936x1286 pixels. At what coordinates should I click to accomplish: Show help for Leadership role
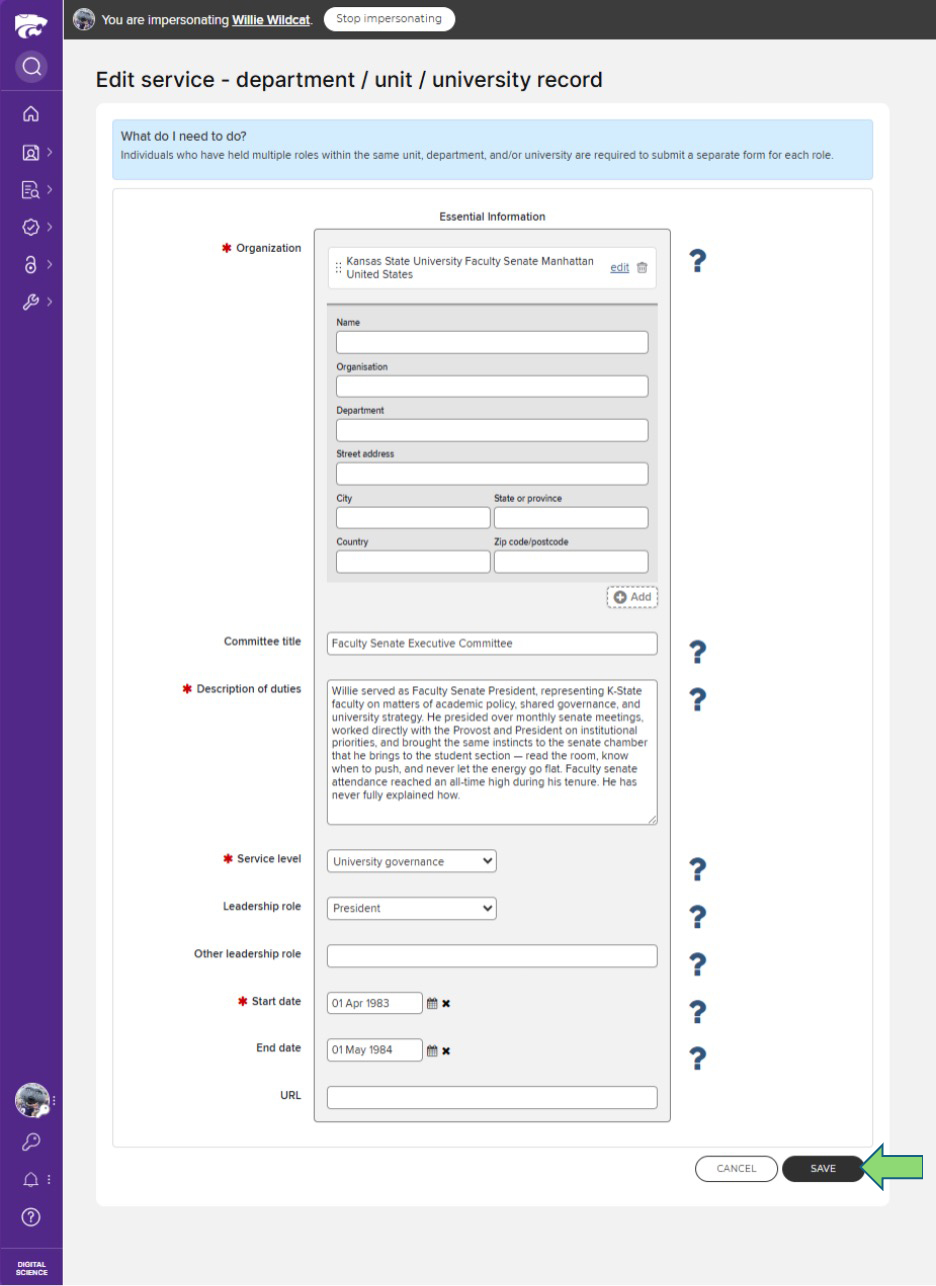tap(700, 916)
